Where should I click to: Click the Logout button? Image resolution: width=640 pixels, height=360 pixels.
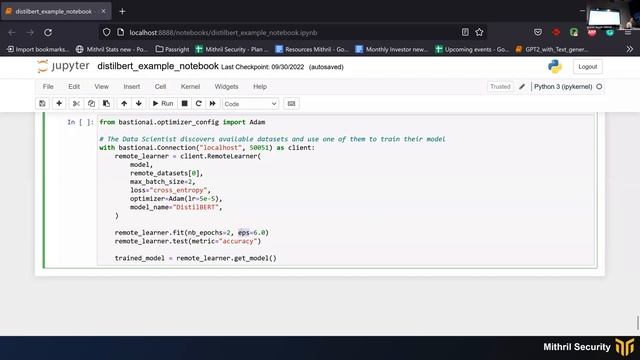pos(588,67)
